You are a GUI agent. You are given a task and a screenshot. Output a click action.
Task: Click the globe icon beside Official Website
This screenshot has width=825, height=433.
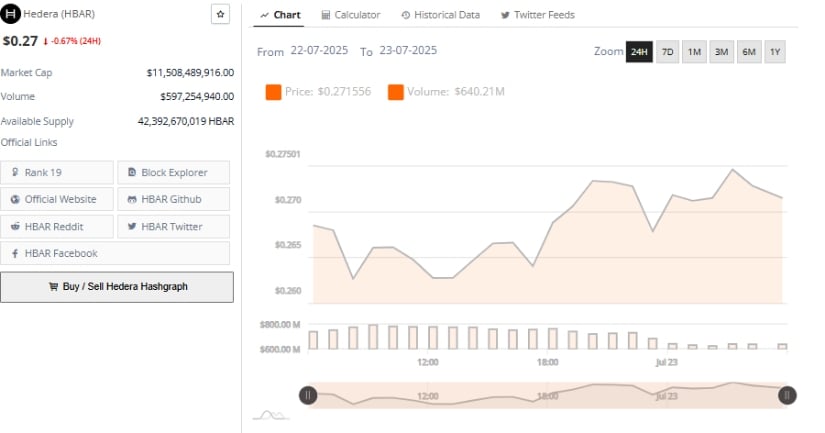coord(15,199)
